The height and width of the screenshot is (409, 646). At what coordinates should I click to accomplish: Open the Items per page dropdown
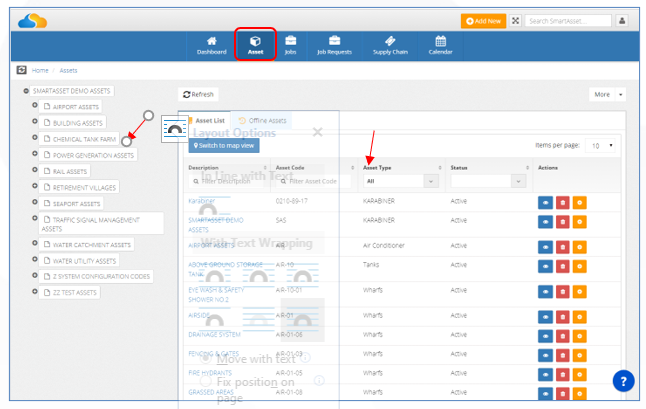point(600,145)
